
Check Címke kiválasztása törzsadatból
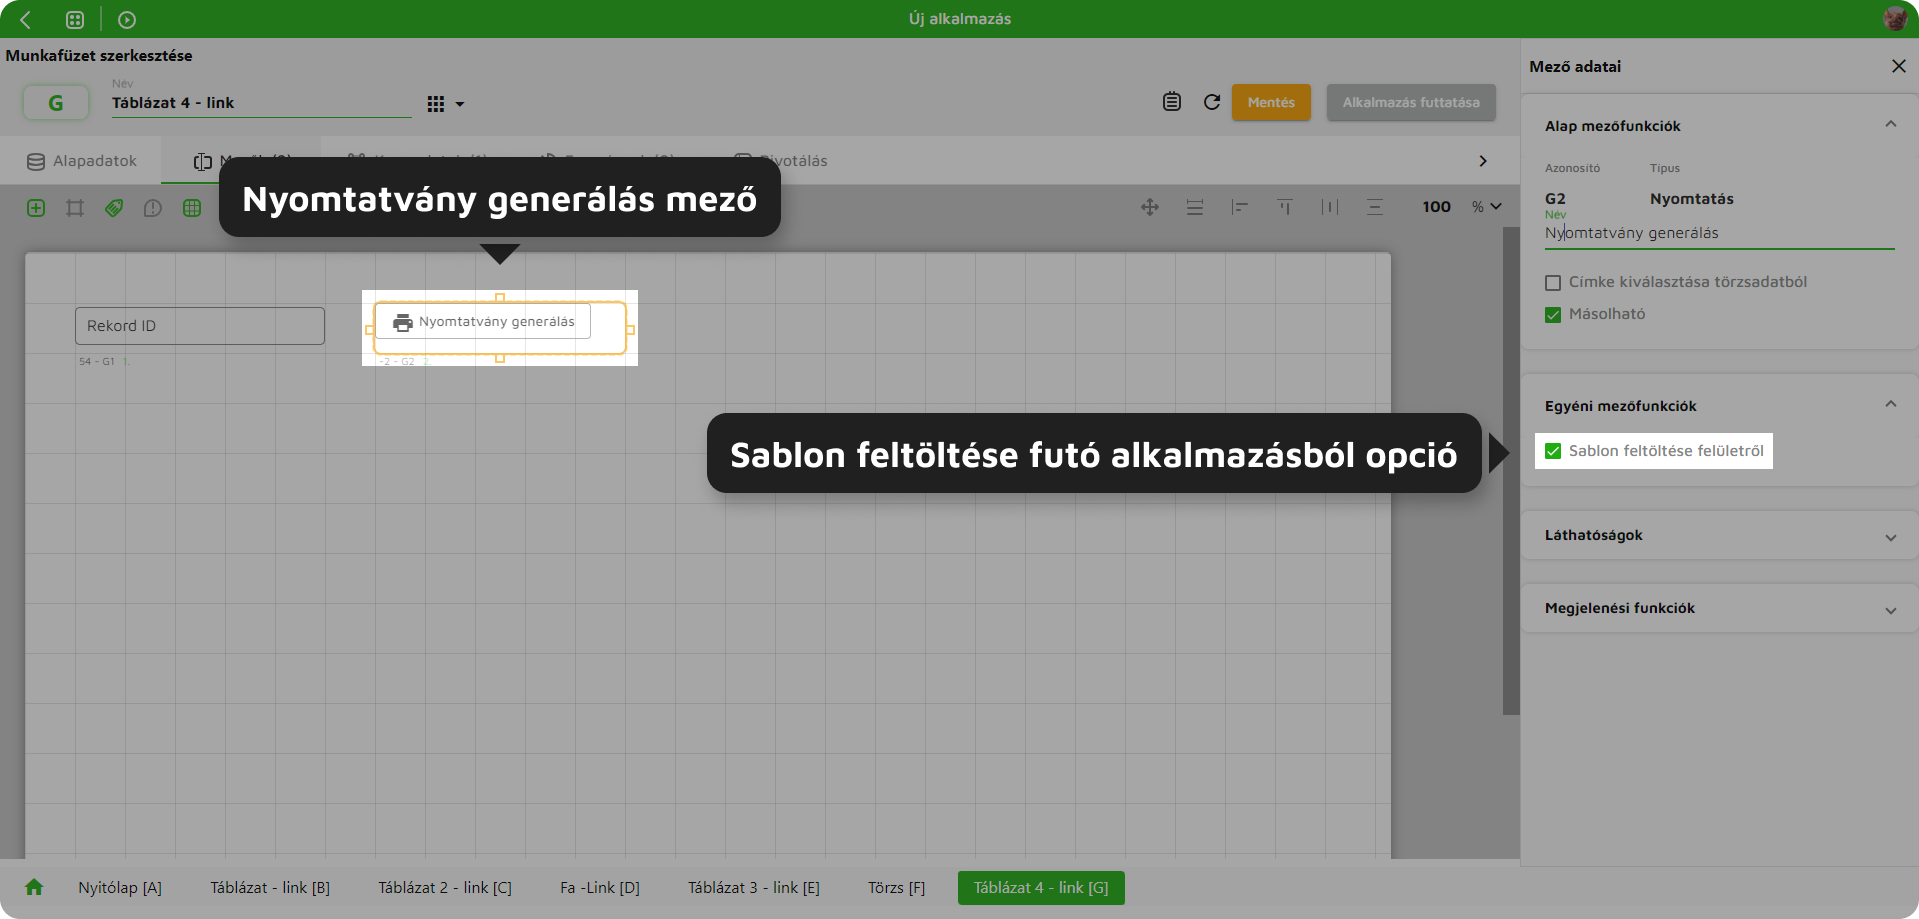(1553, 283)
